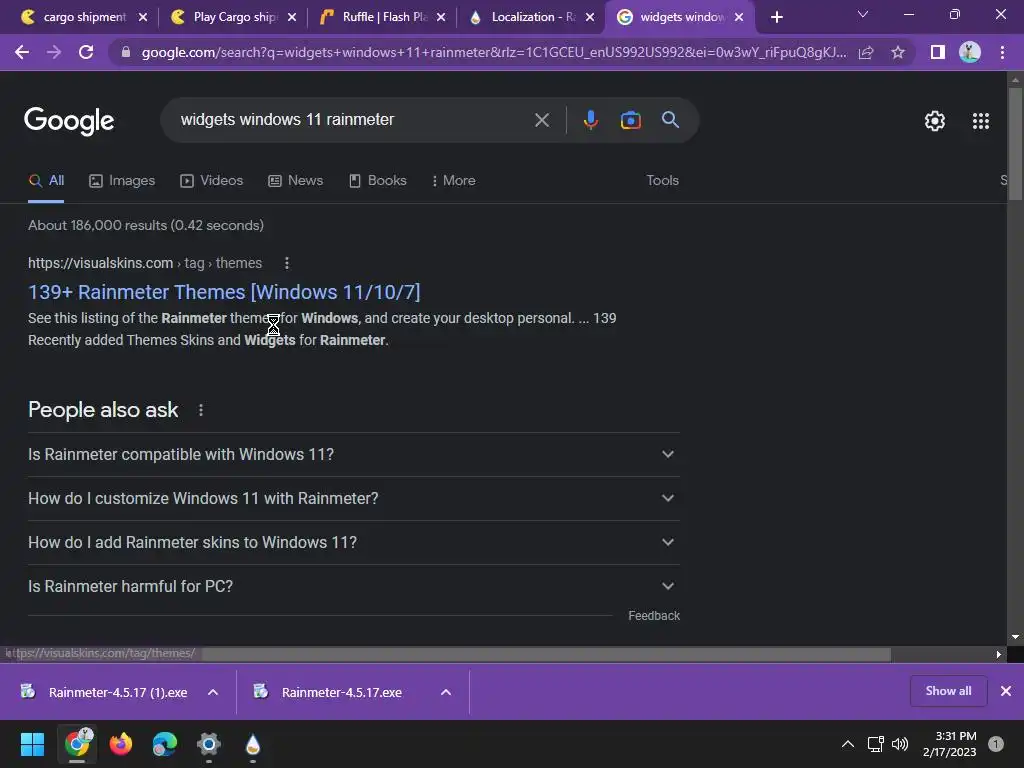Open the More search filters menu
This screenshot has width=1024, height=768.
(x=453, y=181)
